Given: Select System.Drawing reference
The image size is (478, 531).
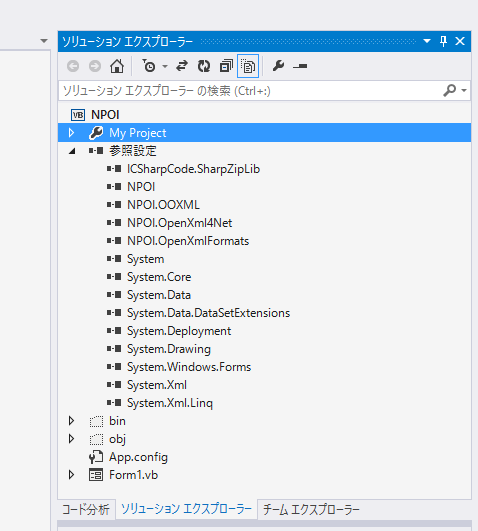Looking at the screenshot, I should (169, 349).
